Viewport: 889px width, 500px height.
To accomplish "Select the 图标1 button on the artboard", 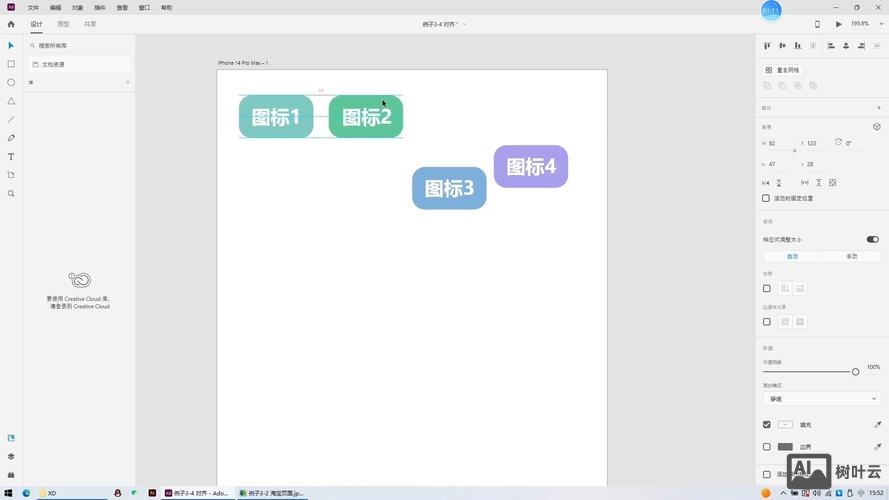I will tap(276, 116).
